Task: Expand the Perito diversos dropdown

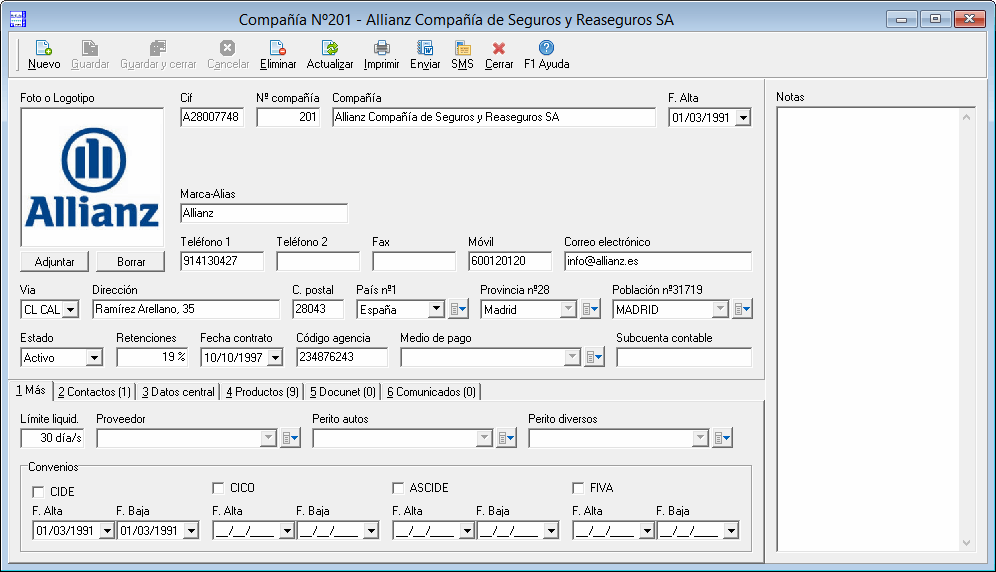Action: [x=701, y=438]
